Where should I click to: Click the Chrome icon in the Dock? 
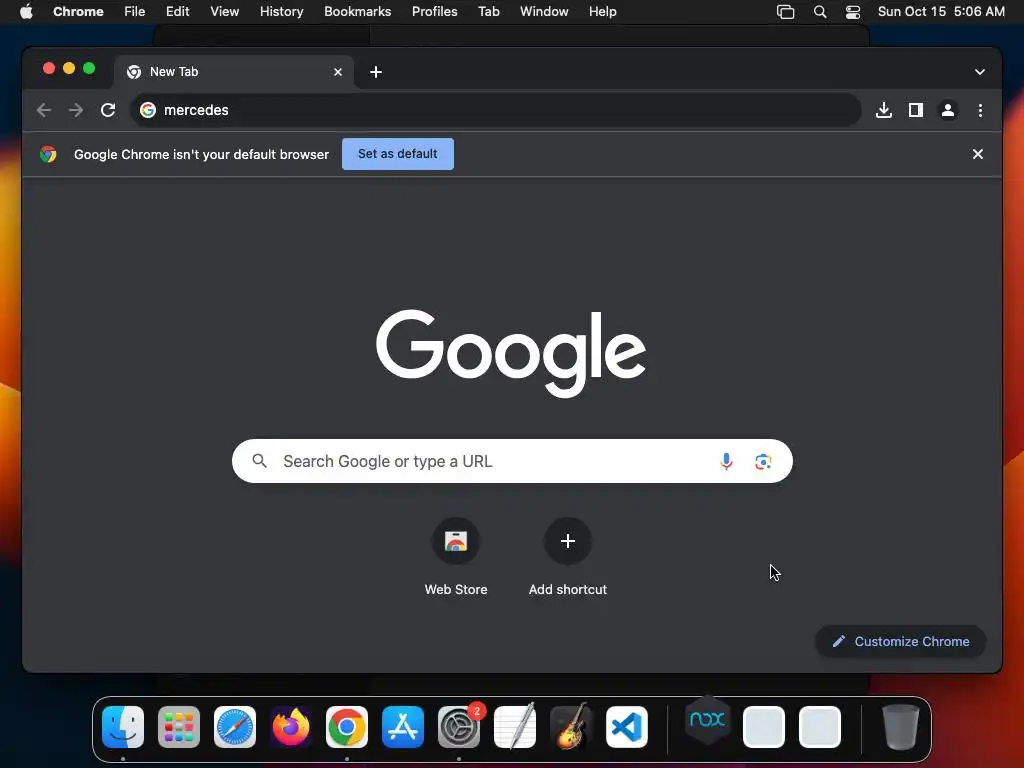click(347, 727)
